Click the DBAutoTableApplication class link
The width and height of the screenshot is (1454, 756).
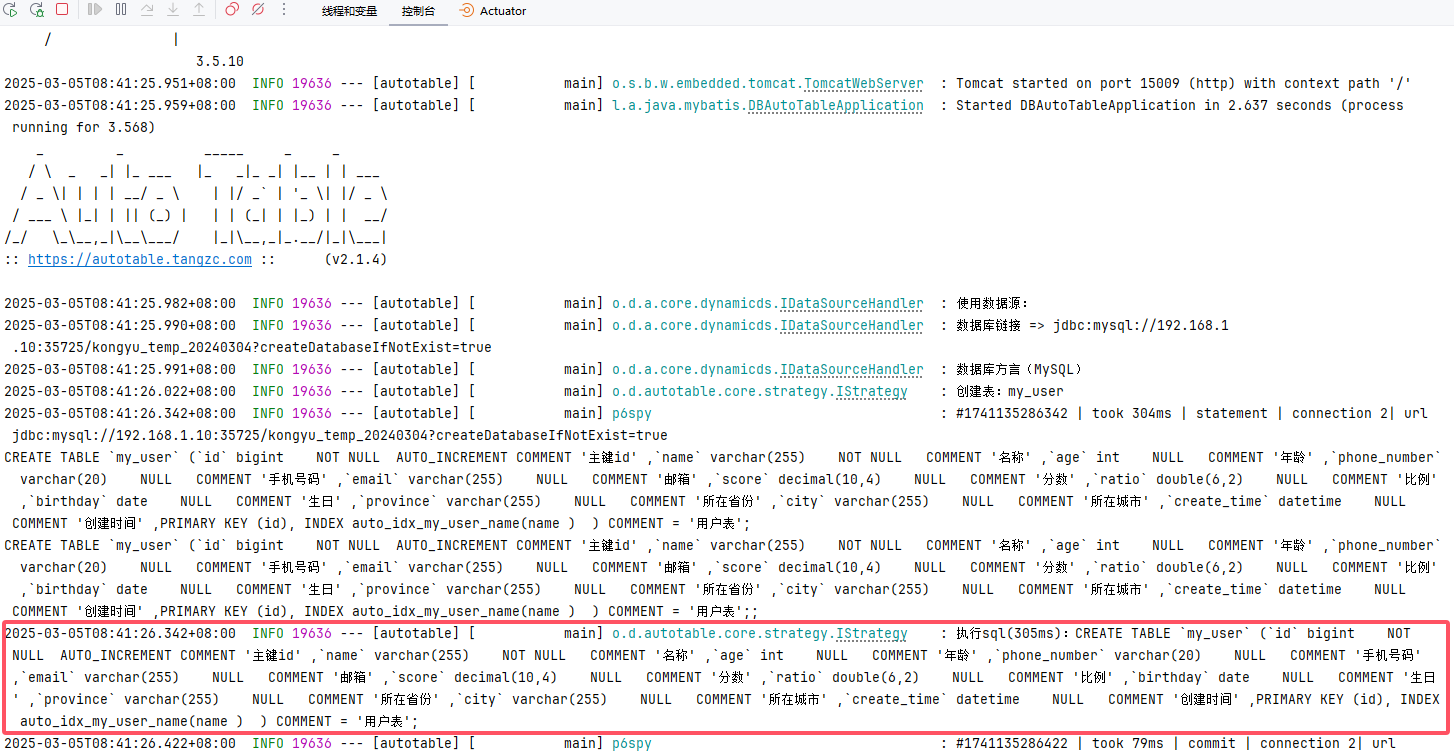click(835, 105)
